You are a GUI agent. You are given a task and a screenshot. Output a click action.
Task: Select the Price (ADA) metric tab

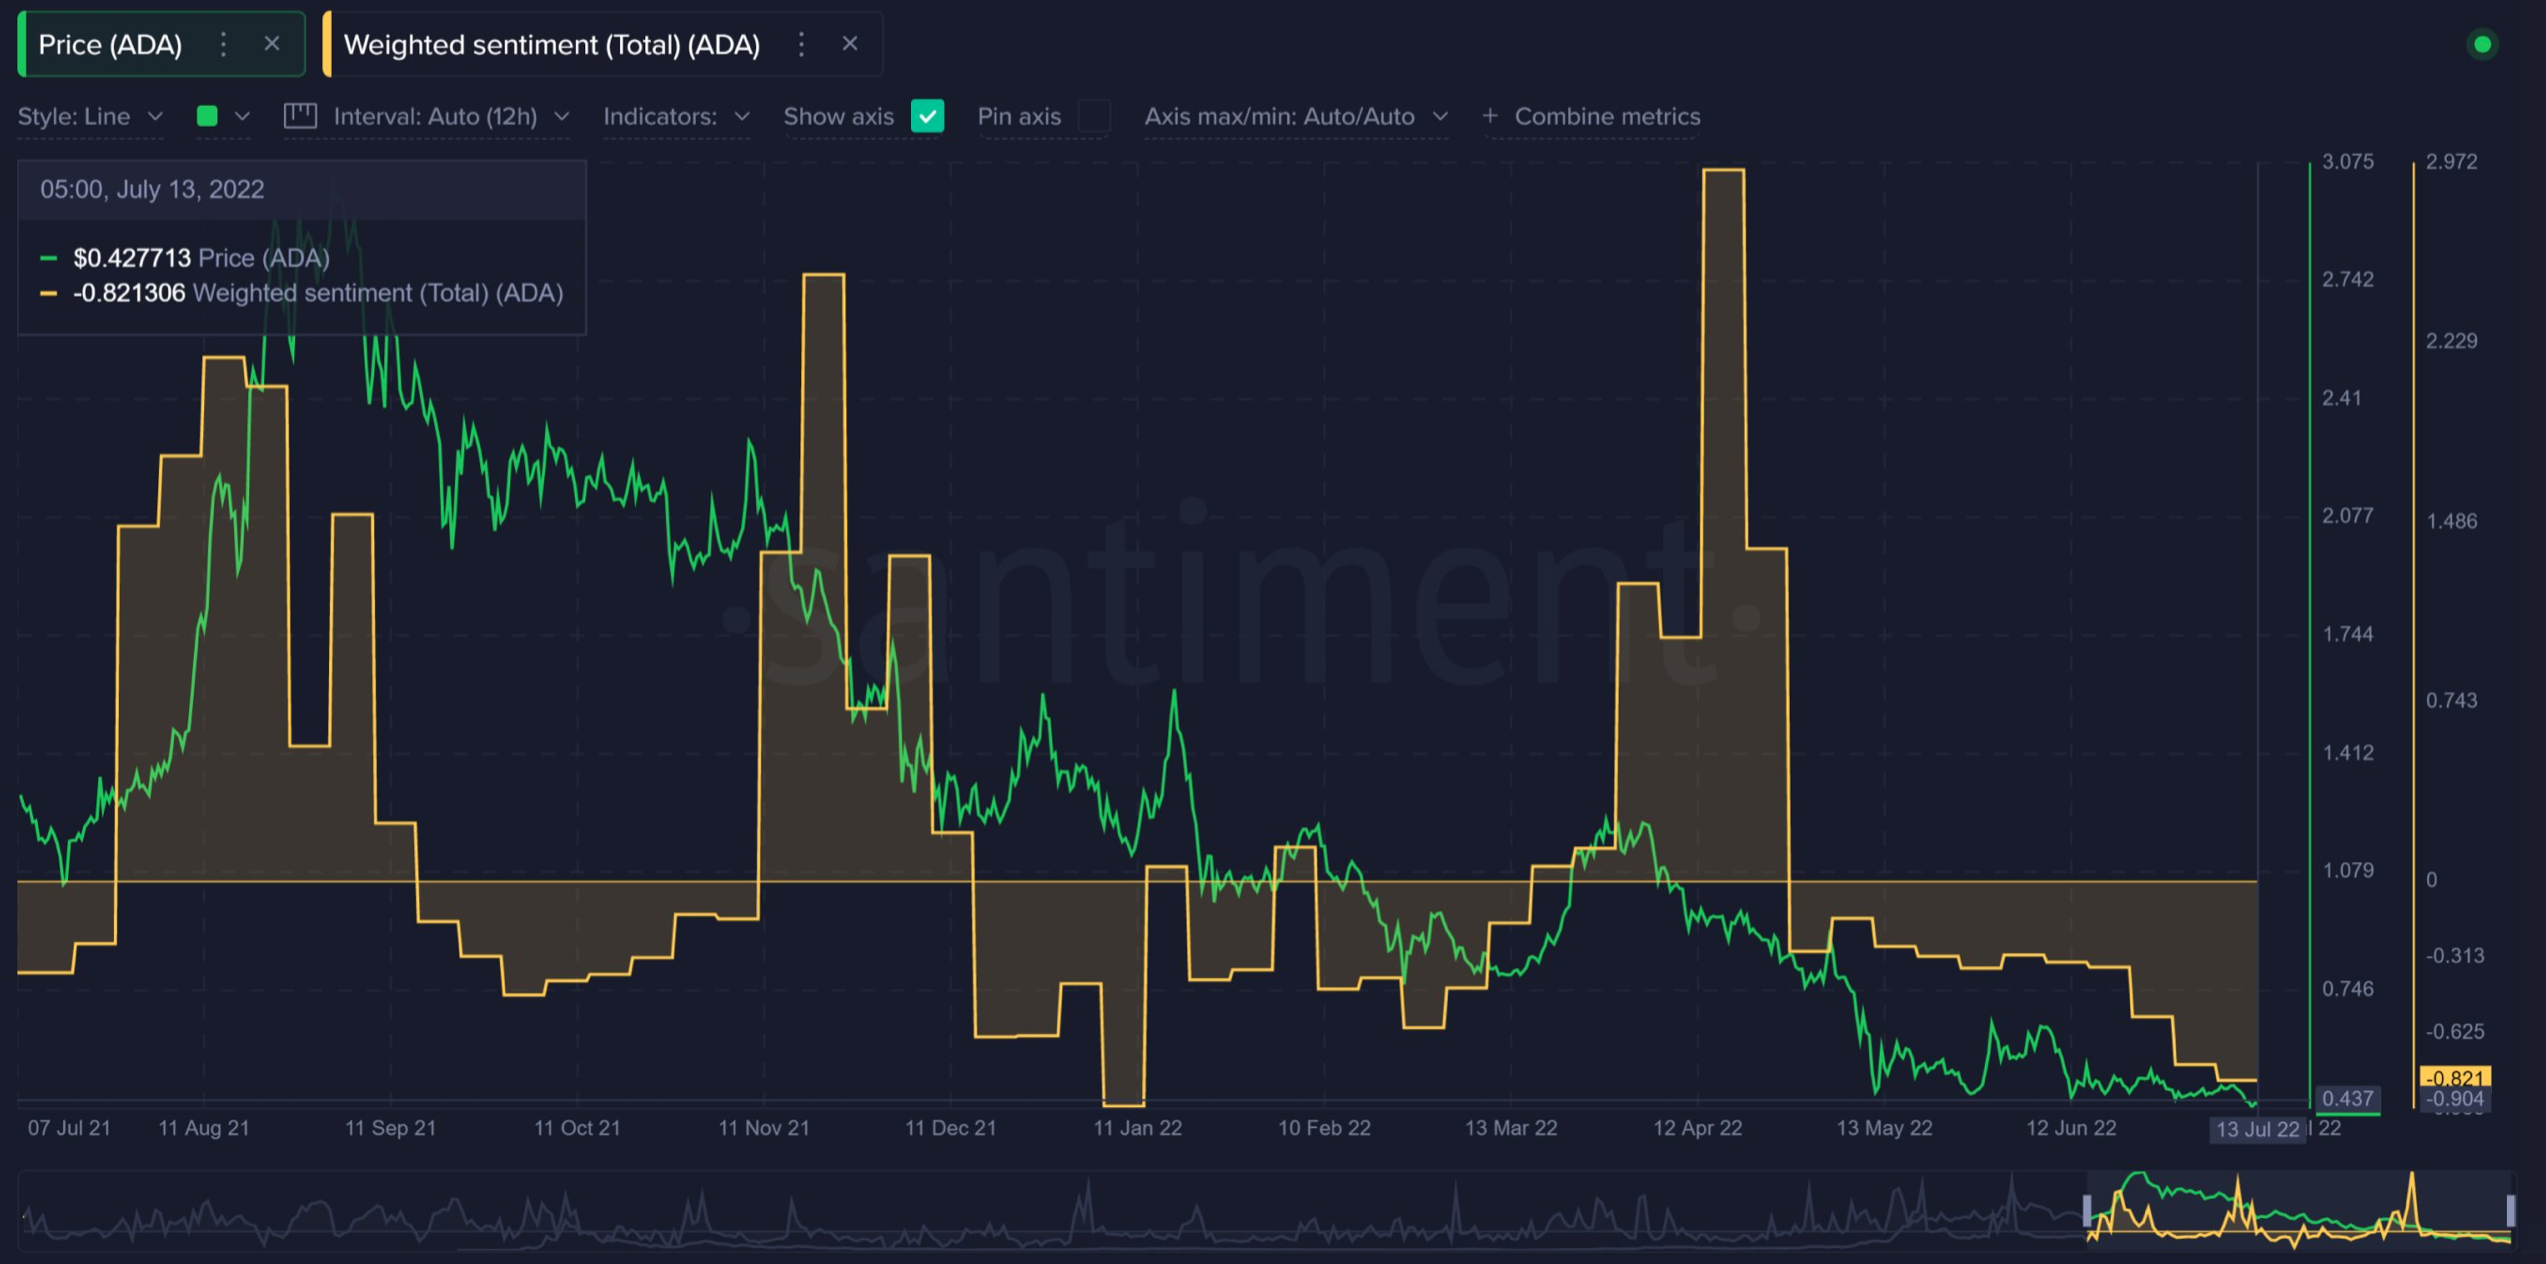click(110, 44)
